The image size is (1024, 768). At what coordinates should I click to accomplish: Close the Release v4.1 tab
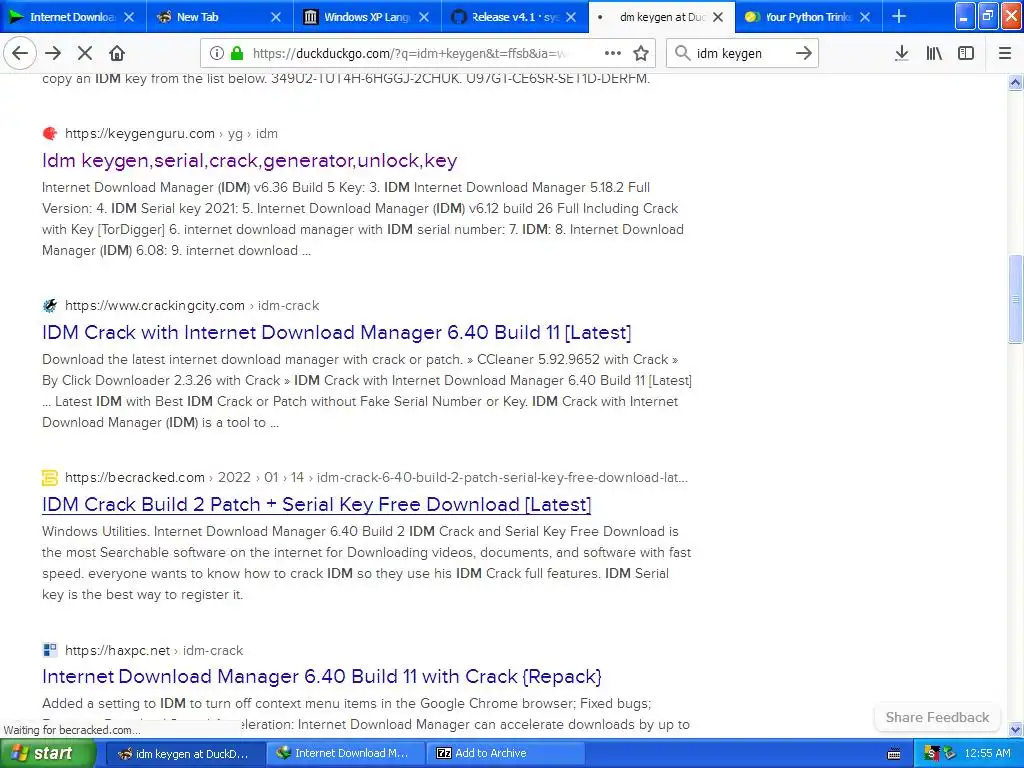pyautogui.click(x=571, y=17)
